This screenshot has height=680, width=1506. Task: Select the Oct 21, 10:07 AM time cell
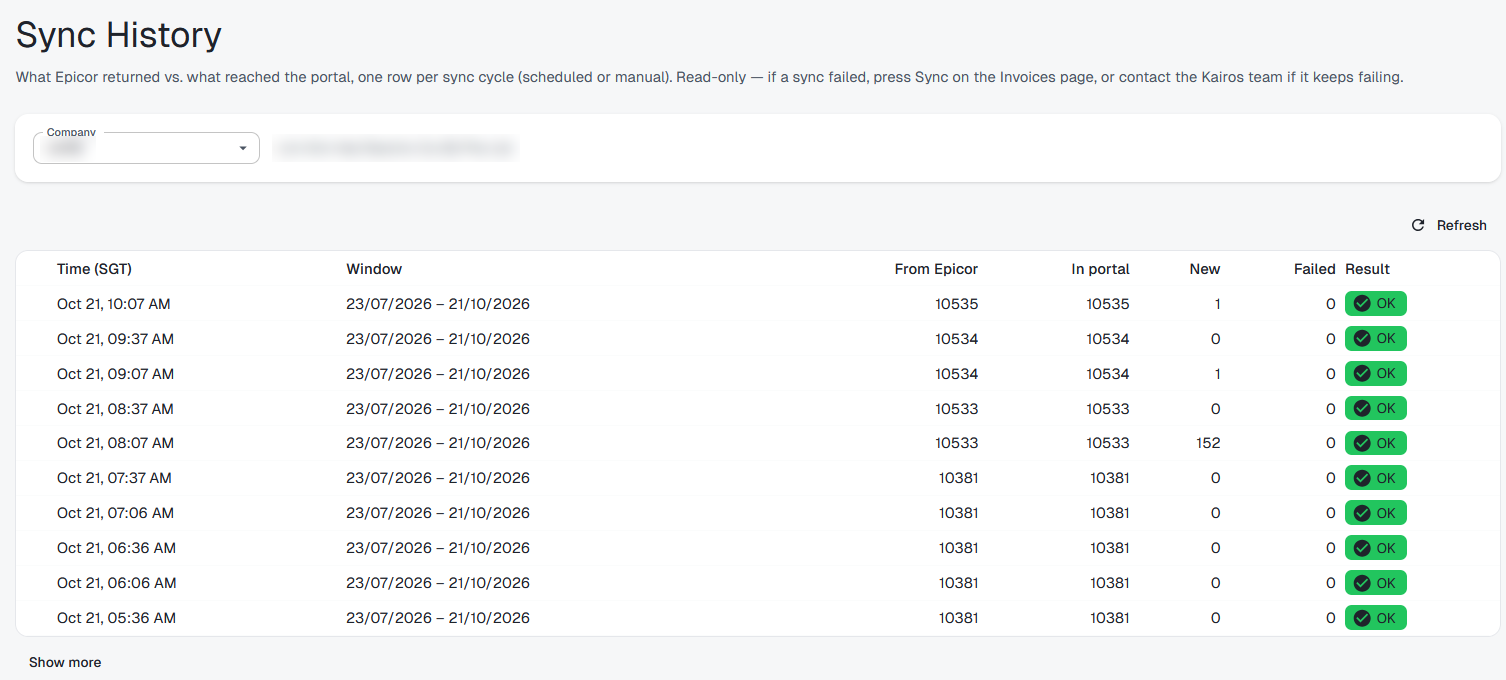tap(115, 304)
